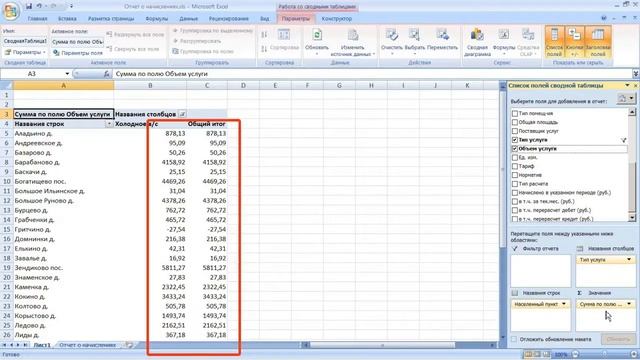Adjust the zoom slider in status bar
This screenshot has width=640, height=360.
[x=604, y=355]
